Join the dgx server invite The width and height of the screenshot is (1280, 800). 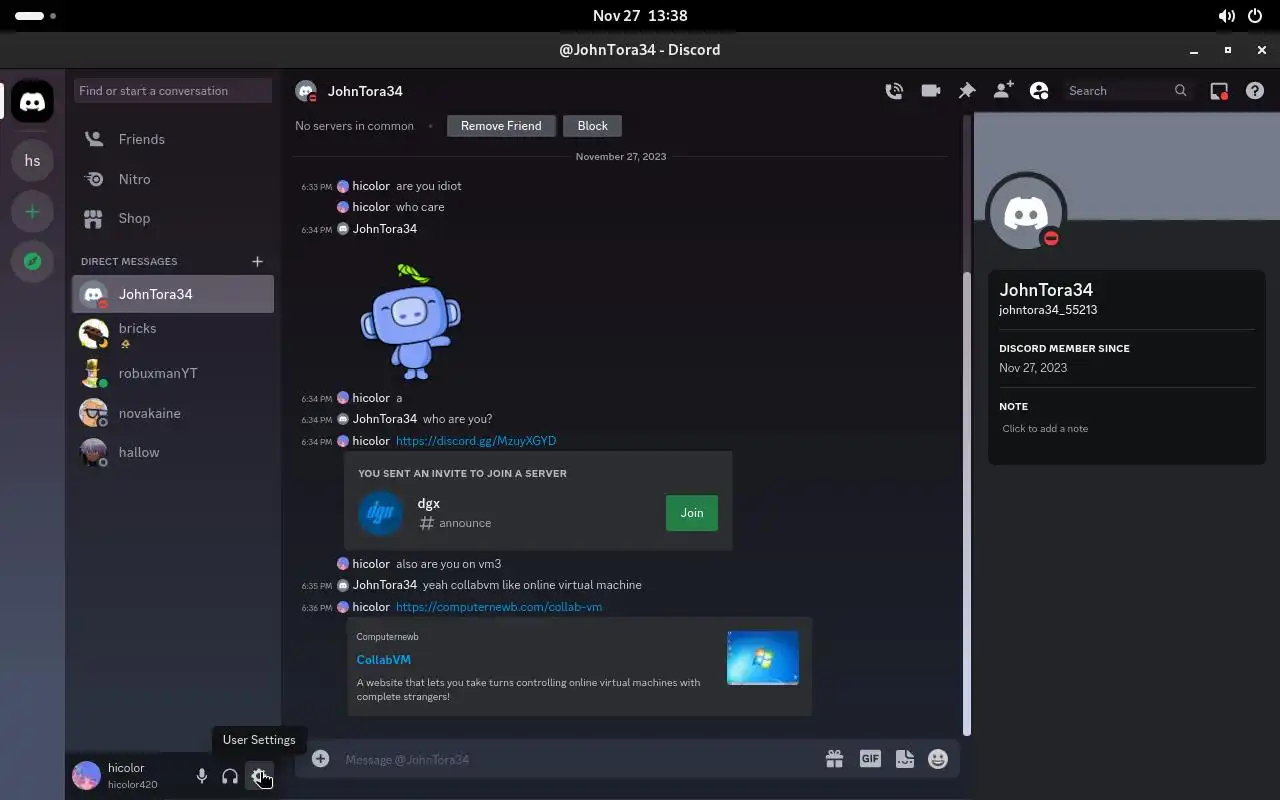pos(692,513)
